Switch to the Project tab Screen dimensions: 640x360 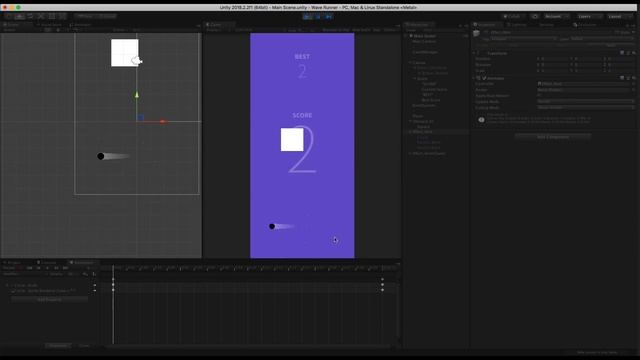(x=14, y=262)
